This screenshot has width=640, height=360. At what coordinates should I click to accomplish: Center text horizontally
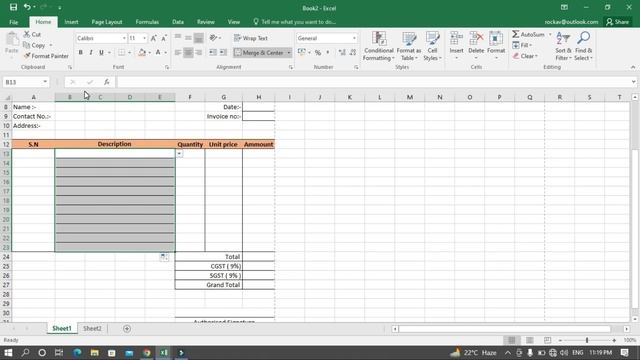tap(188, 53)
